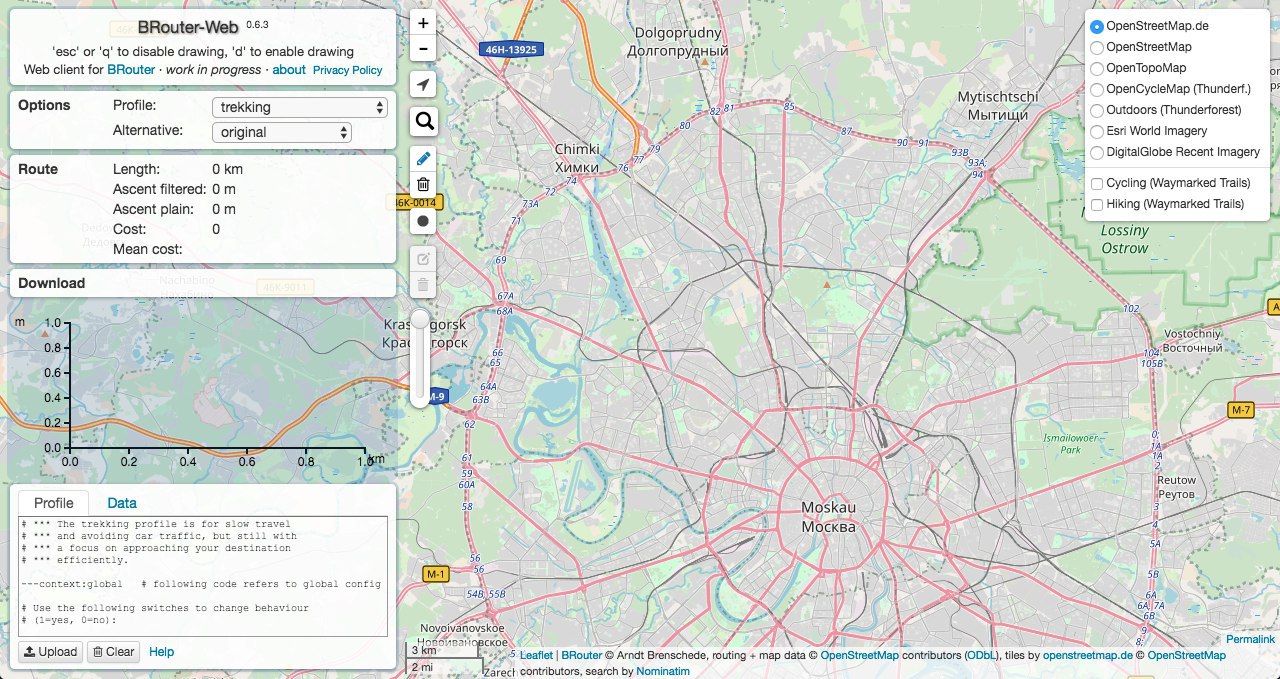This screenshot has width=1280, height=679.
Task: Click the 'Ascent filtered:' label
Action: click(160, 189)
